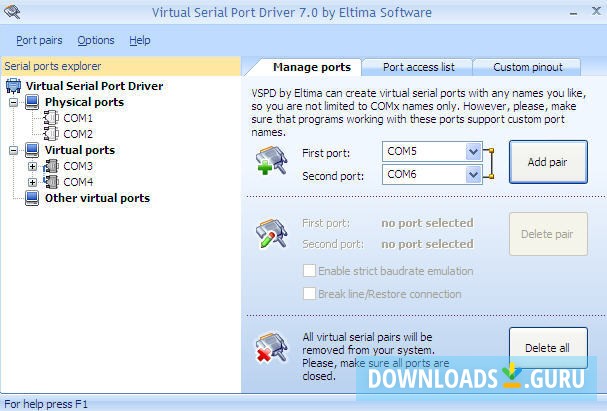Select the Virtual ports label
This screenshot has height=411, width=607.
(80, 150)
